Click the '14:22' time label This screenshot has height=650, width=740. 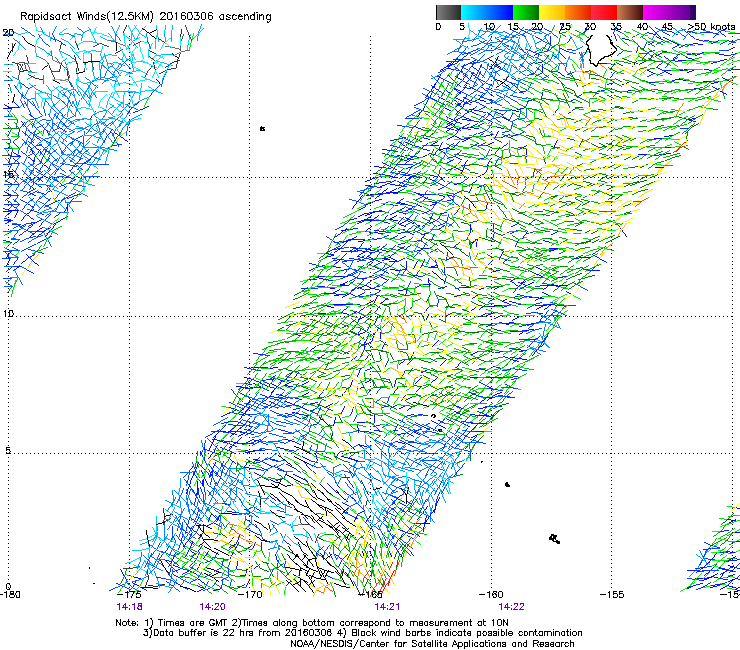pos(512,607)
